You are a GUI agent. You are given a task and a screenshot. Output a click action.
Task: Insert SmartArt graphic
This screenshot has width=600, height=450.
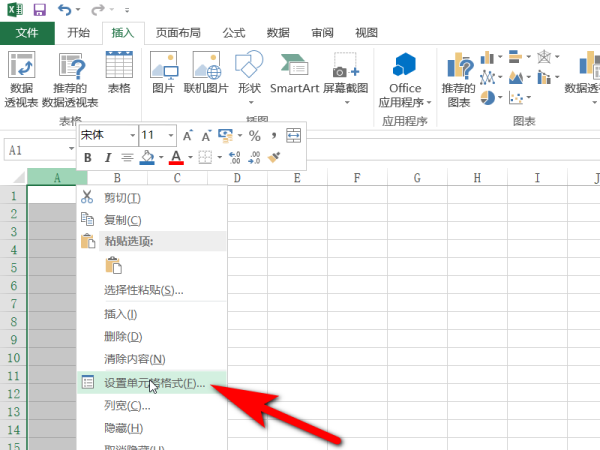point(294,73)
